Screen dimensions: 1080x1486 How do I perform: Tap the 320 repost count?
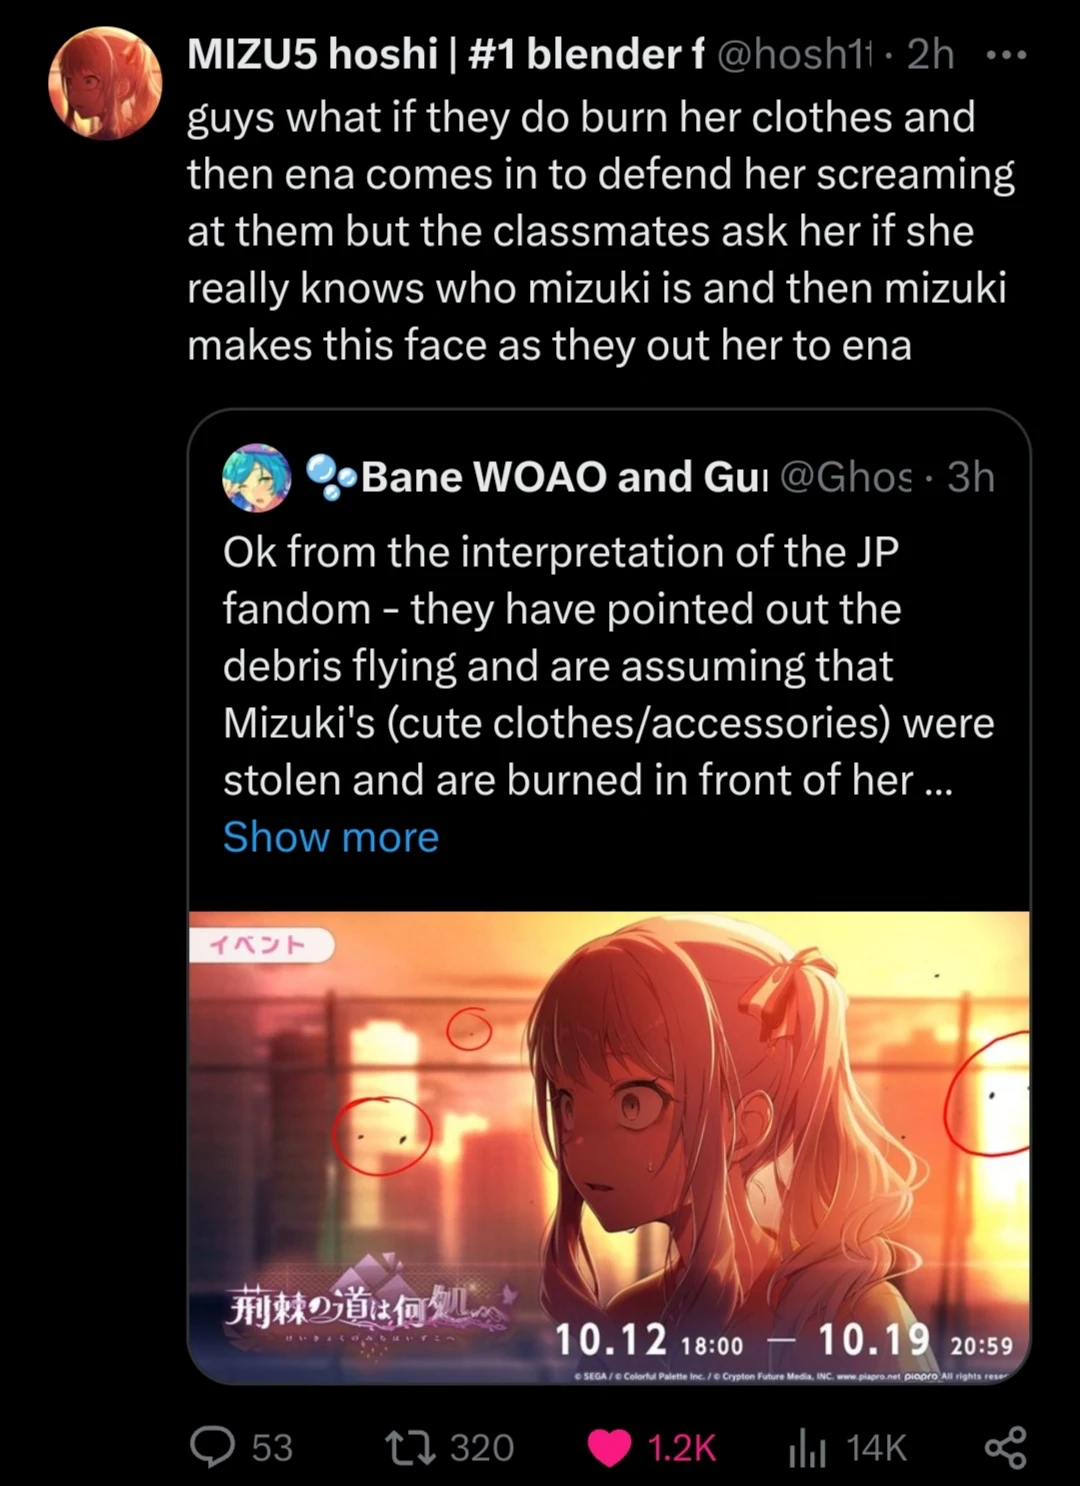pyautogui.click(x=482, y=1448)
